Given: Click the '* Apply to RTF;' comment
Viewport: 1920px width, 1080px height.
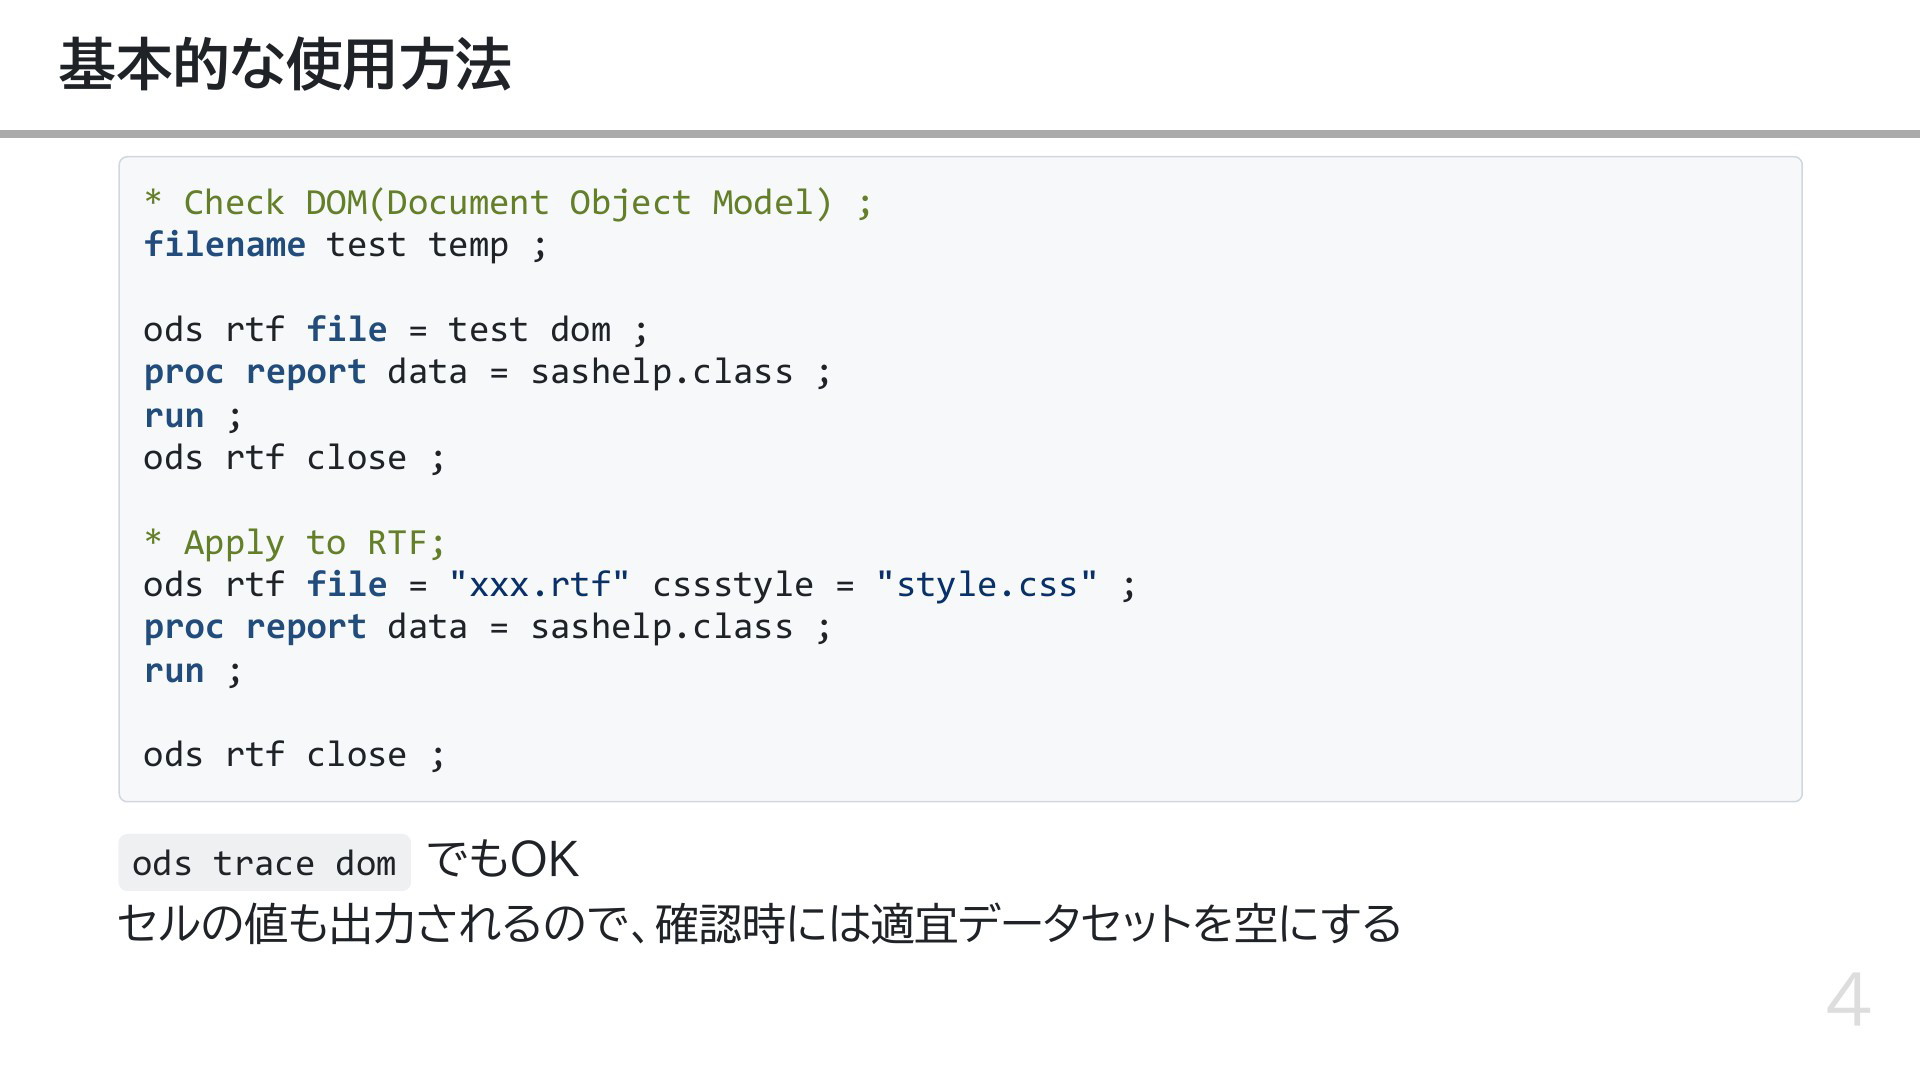Looking at the screenshot, I should click(x=294, y=543).
